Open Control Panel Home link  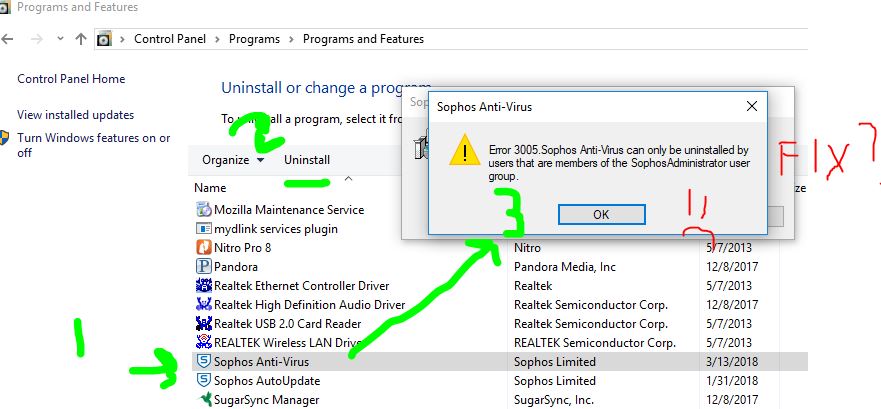71,79
